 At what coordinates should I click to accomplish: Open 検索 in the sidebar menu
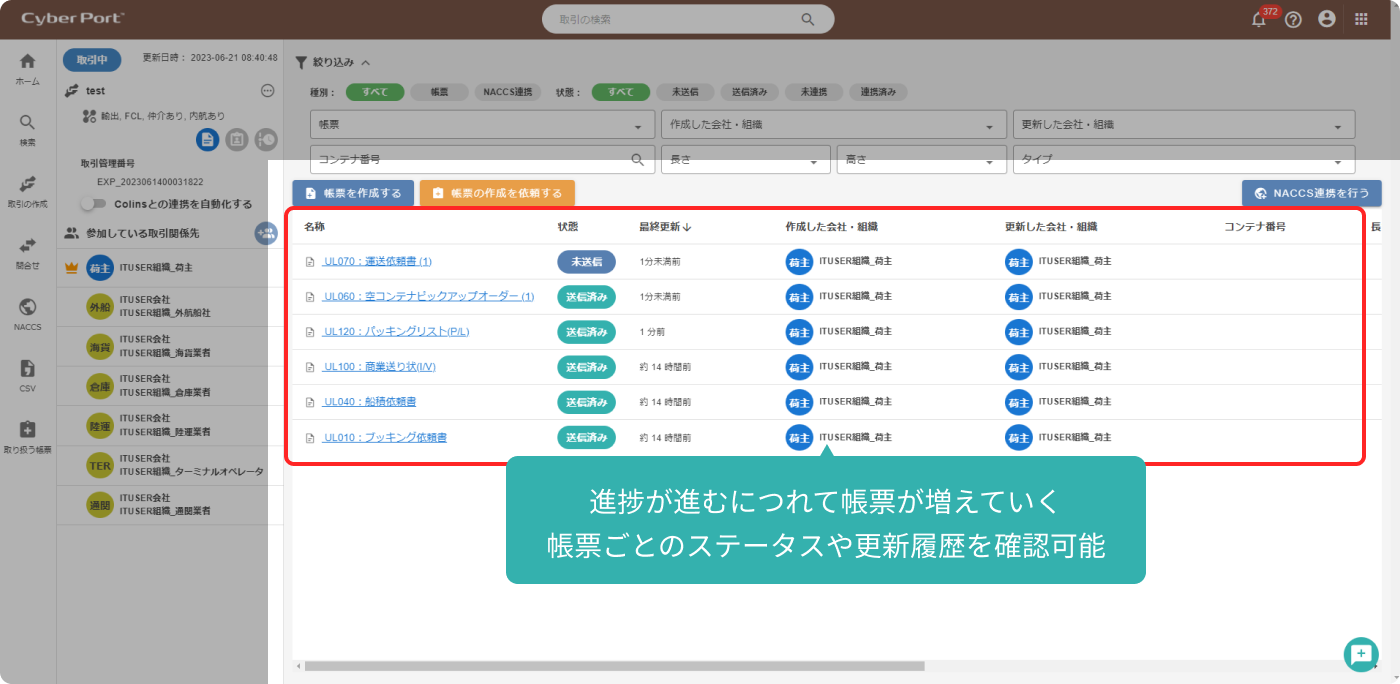[x=27, y=128]
